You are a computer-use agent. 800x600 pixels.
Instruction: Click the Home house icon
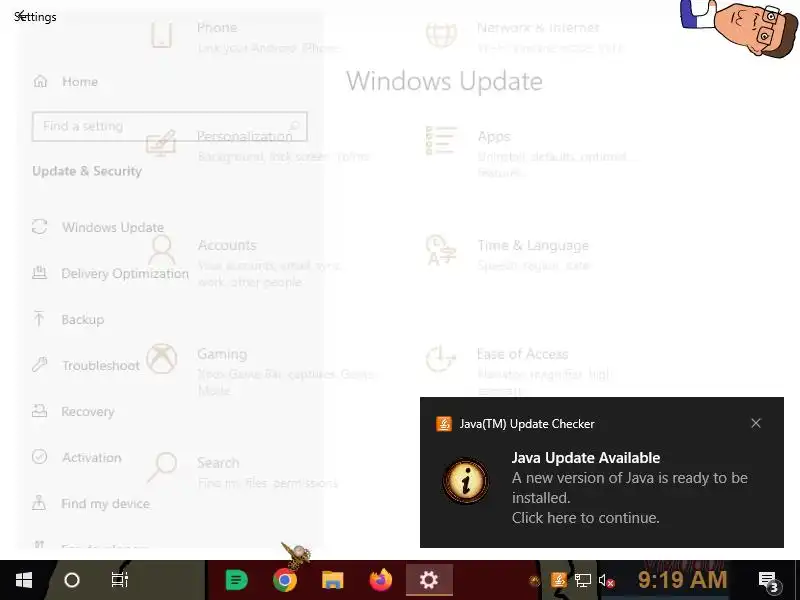coord(40,81)
